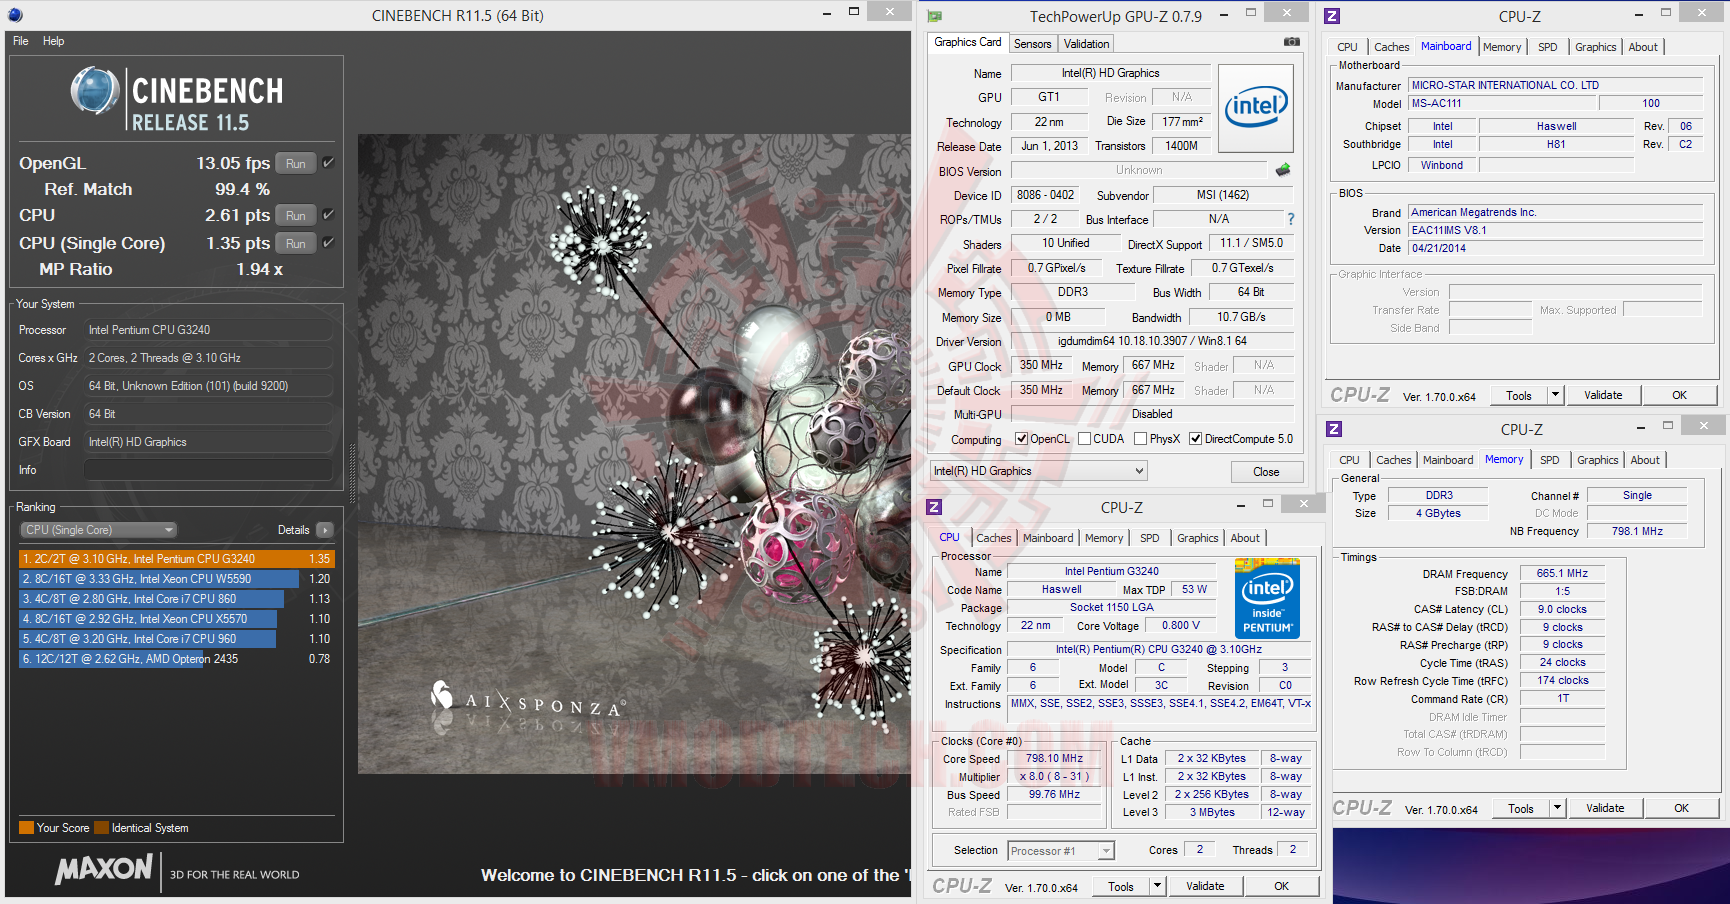
Task: Click the green refresh icon beside BIOS Version
Action: (1283, 170)
